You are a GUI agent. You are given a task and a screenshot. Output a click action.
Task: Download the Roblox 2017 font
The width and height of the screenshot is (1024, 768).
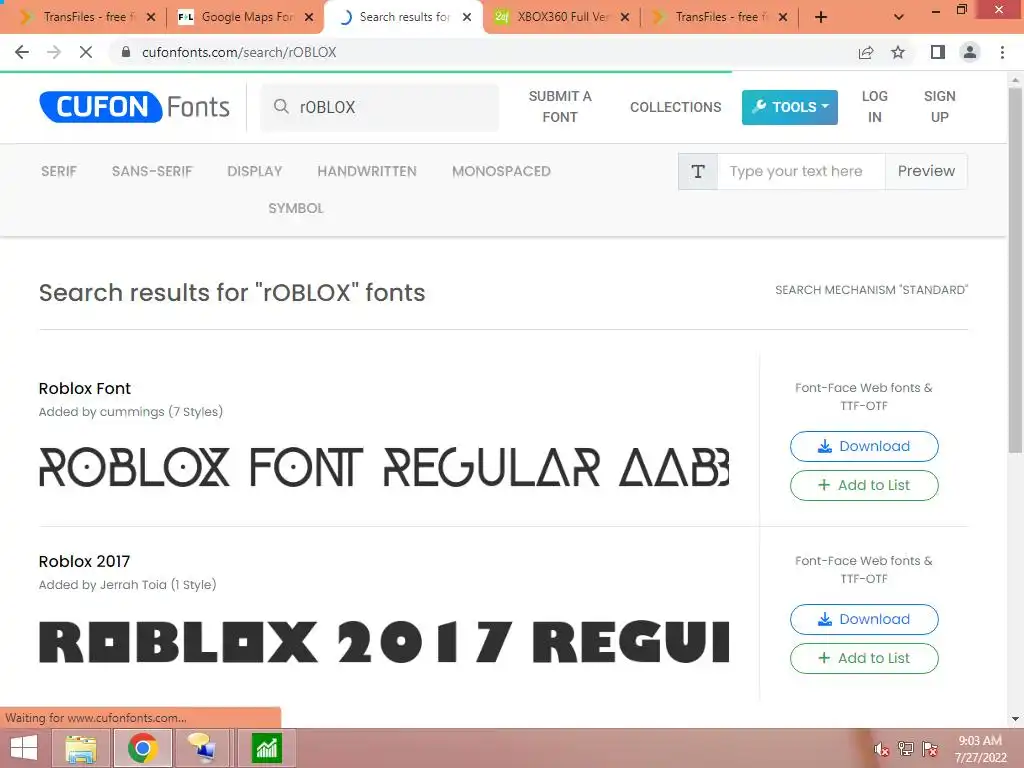(864, 619)
